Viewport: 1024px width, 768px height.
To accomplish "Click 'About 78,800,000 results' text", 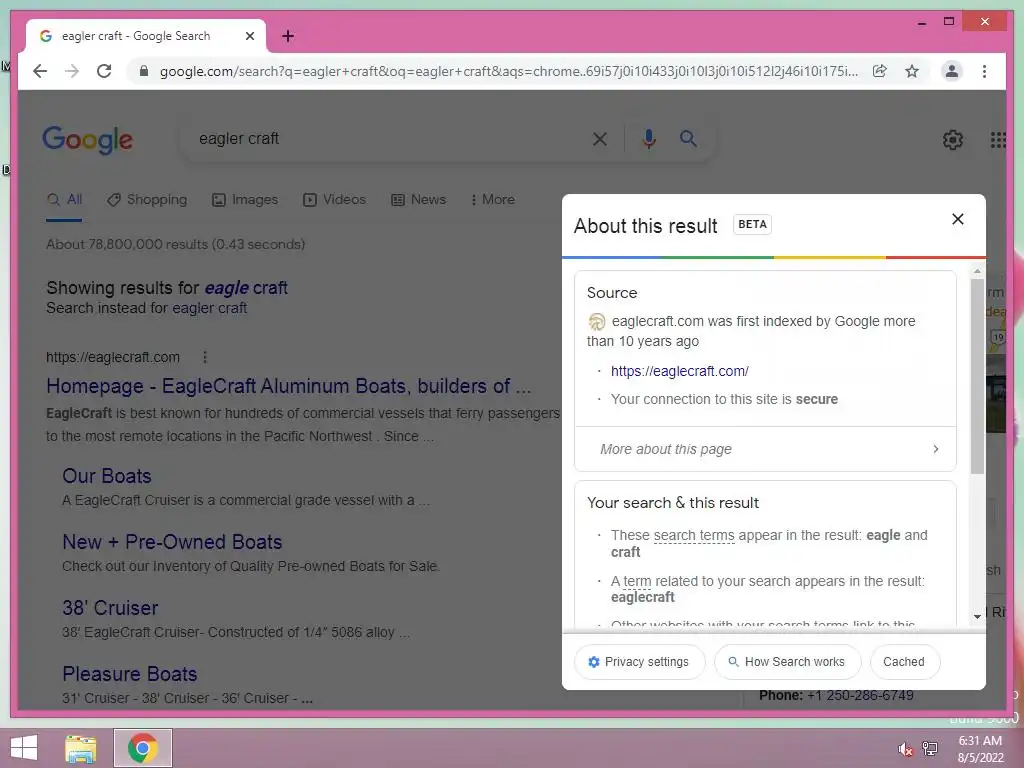I will (175, 244).
